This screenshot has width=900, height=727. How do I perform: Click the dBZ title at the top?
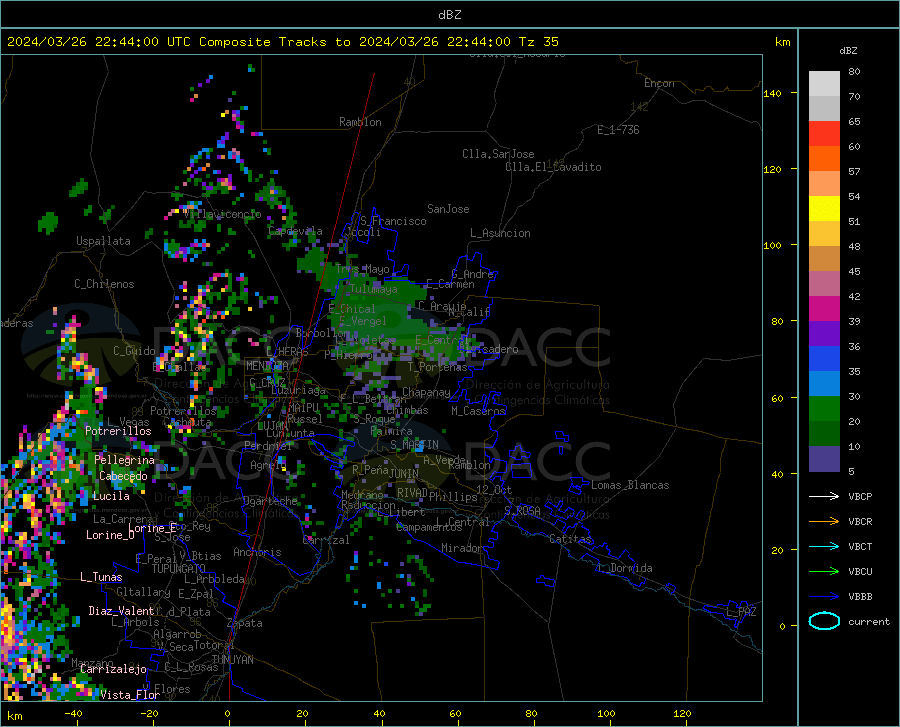click(x=449, y=15)
